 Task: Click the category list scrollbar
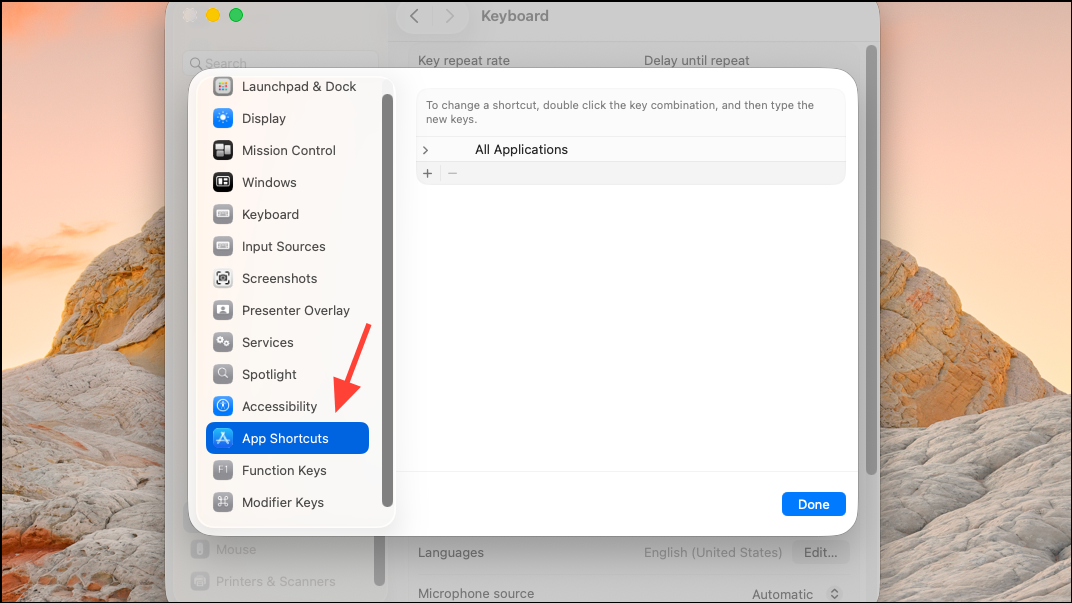387,301
